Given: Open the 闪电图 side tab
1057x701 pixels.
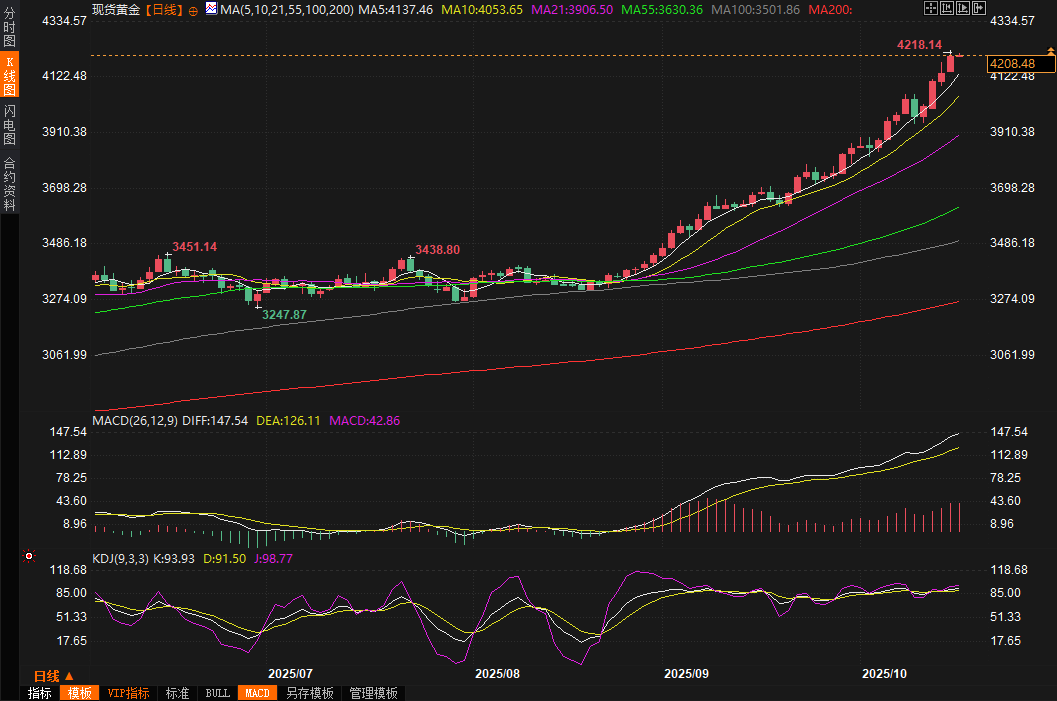Looking at the screenshot, I should 9,124.
